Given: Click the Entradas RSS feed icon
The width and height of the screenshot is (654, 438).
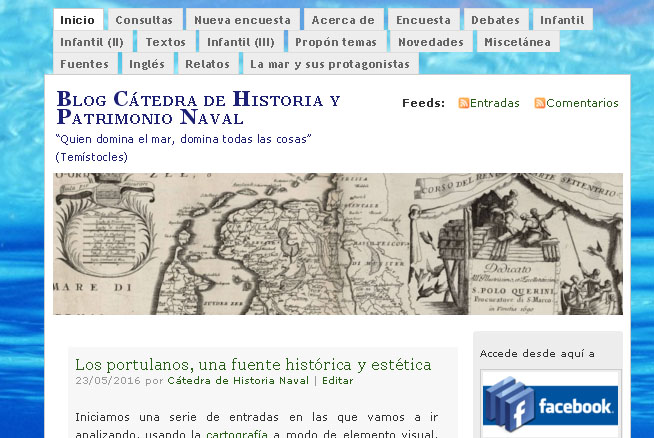Looking at the screenshot, I should click(x=464, y=103).
